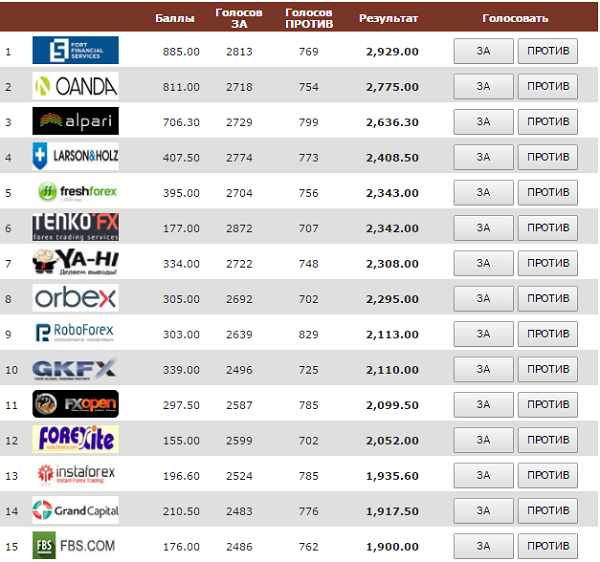Vote ПРОТИВ for alpari
The image size is (600, 562).
coord(548,122)
